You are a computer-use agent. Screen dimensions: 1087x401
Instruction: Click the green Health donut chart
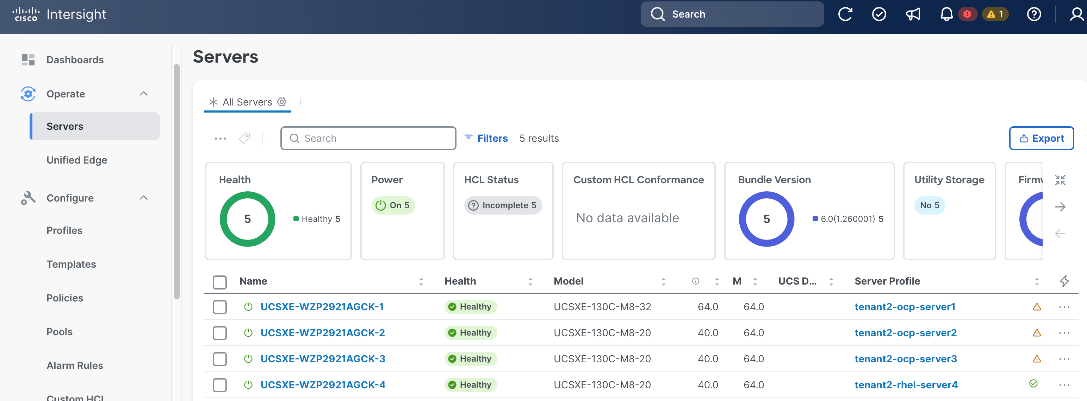[247, 219]
